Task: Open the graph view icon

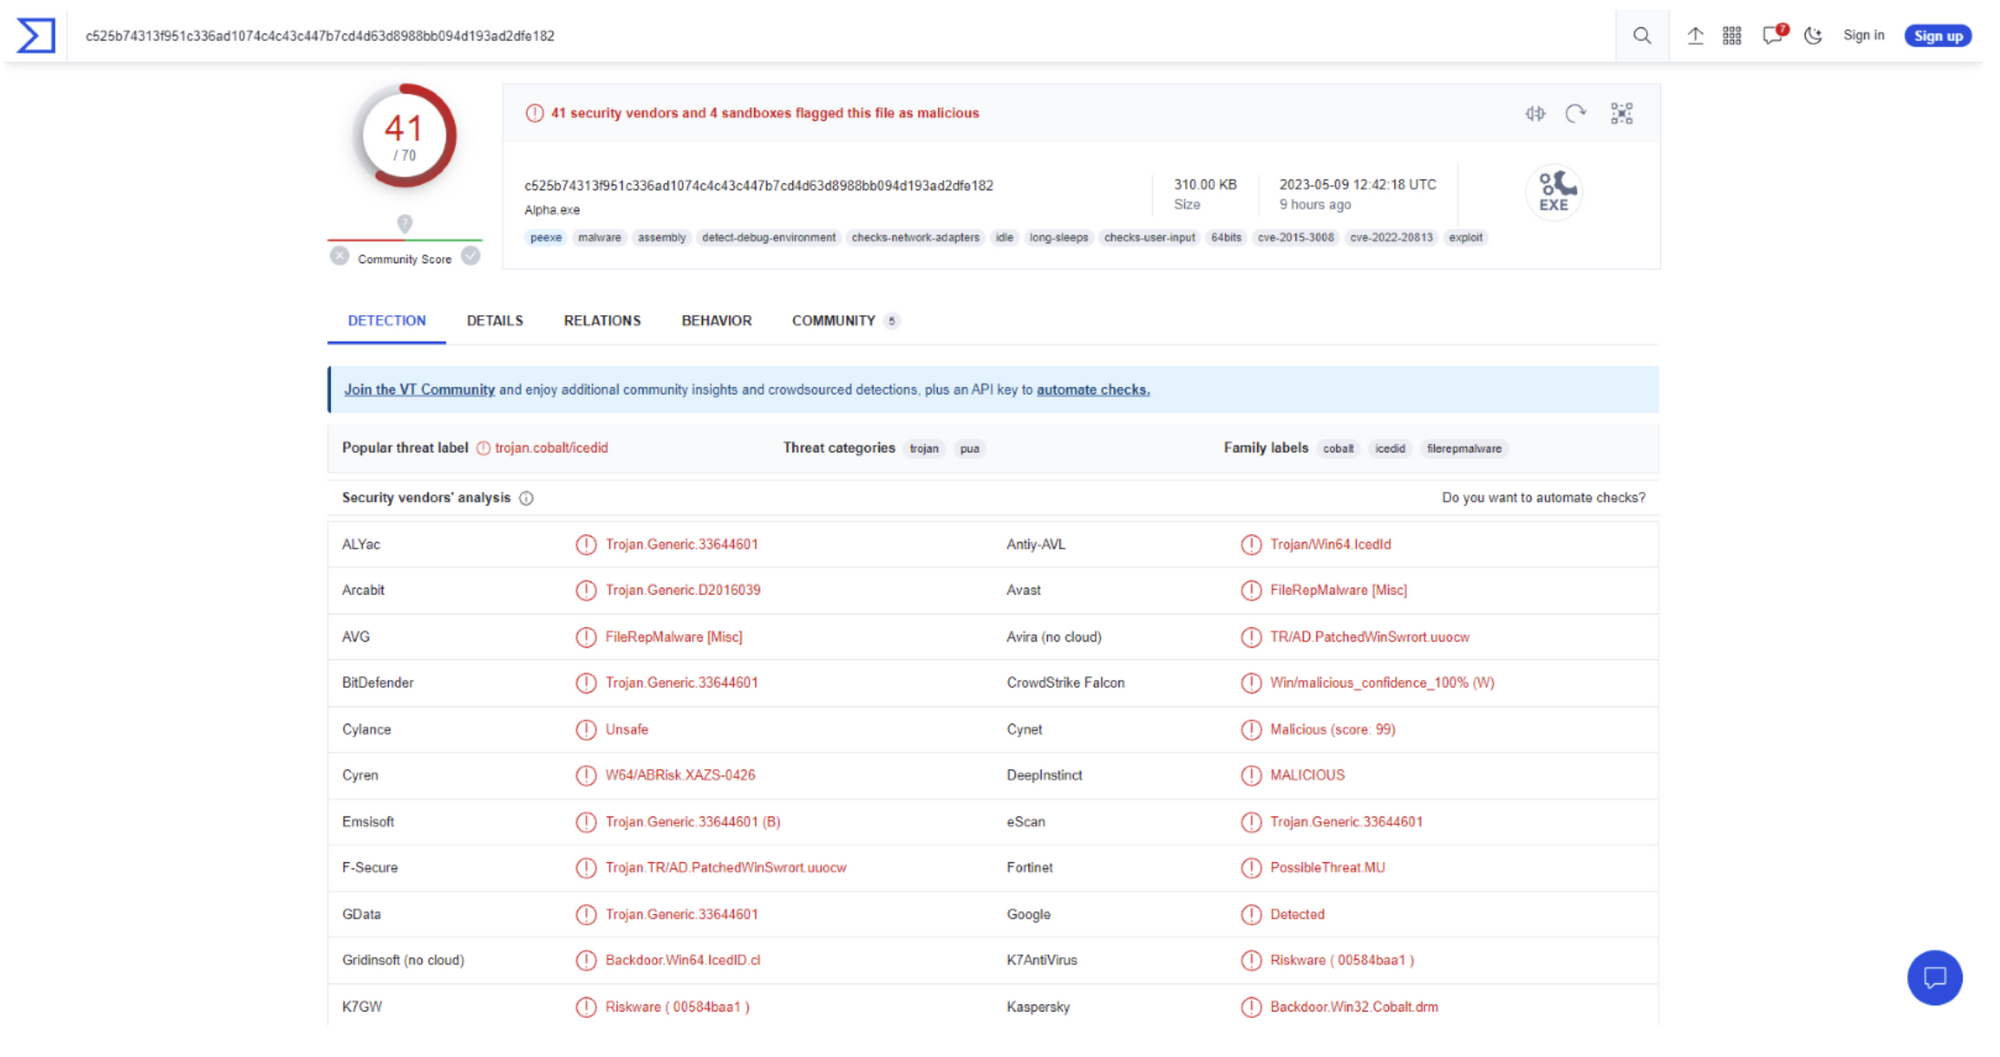Action: 1621,114
